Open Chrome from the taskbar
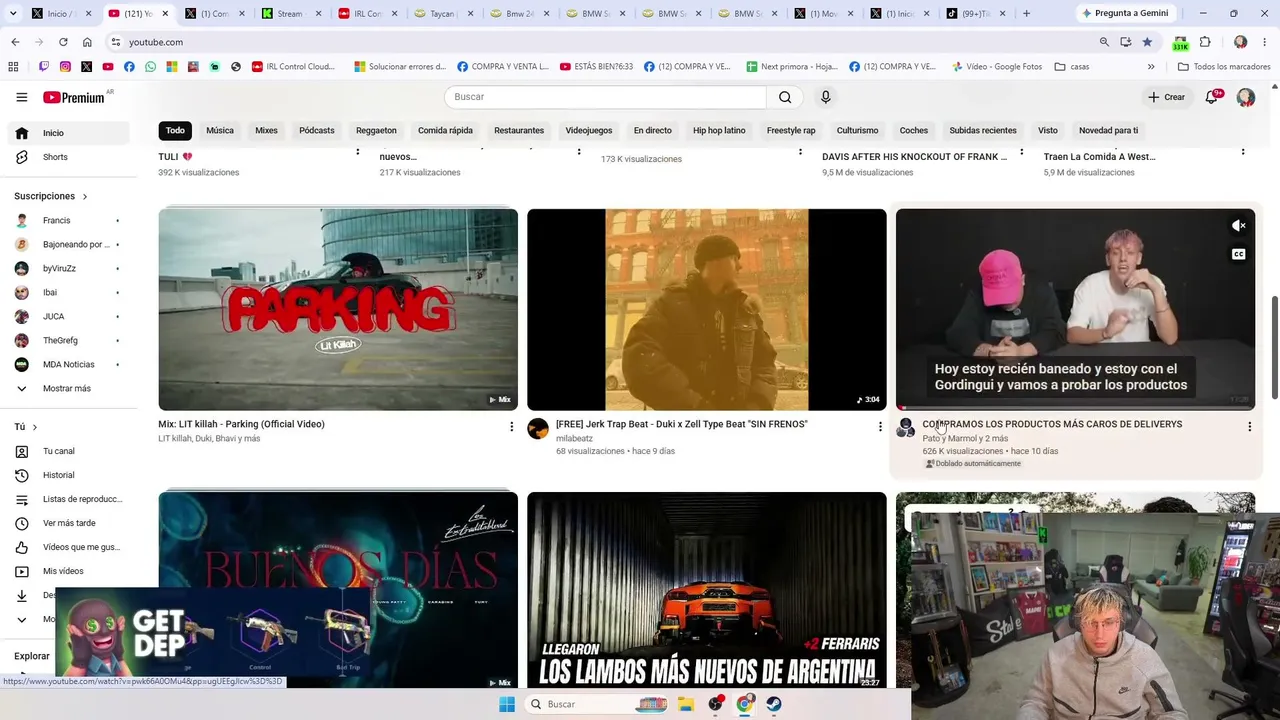The height and width of the screenshot is (720, 1280). 745,704
